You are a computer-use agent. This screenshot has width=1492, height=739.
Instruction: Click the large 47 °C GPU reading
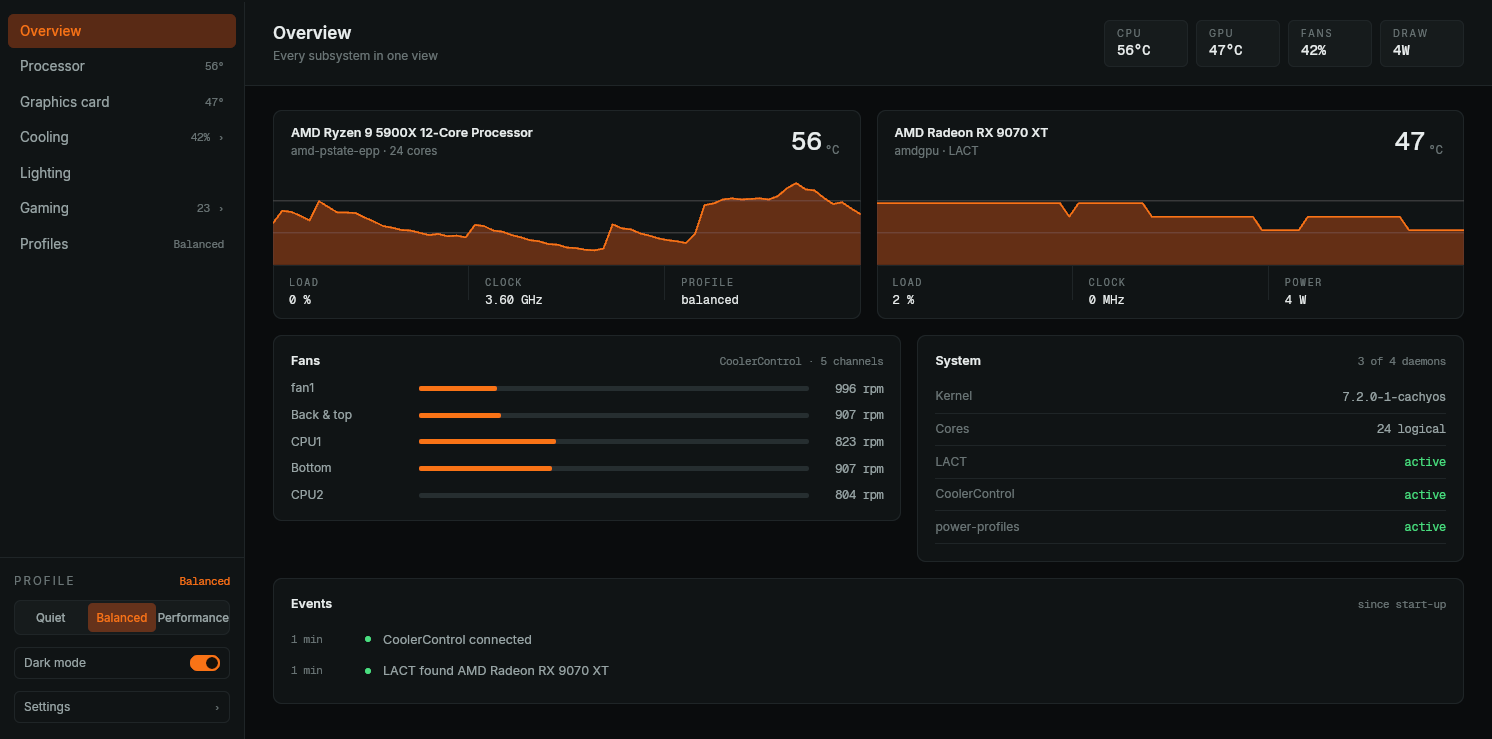pyautogui.click(x=1418, y=143)
